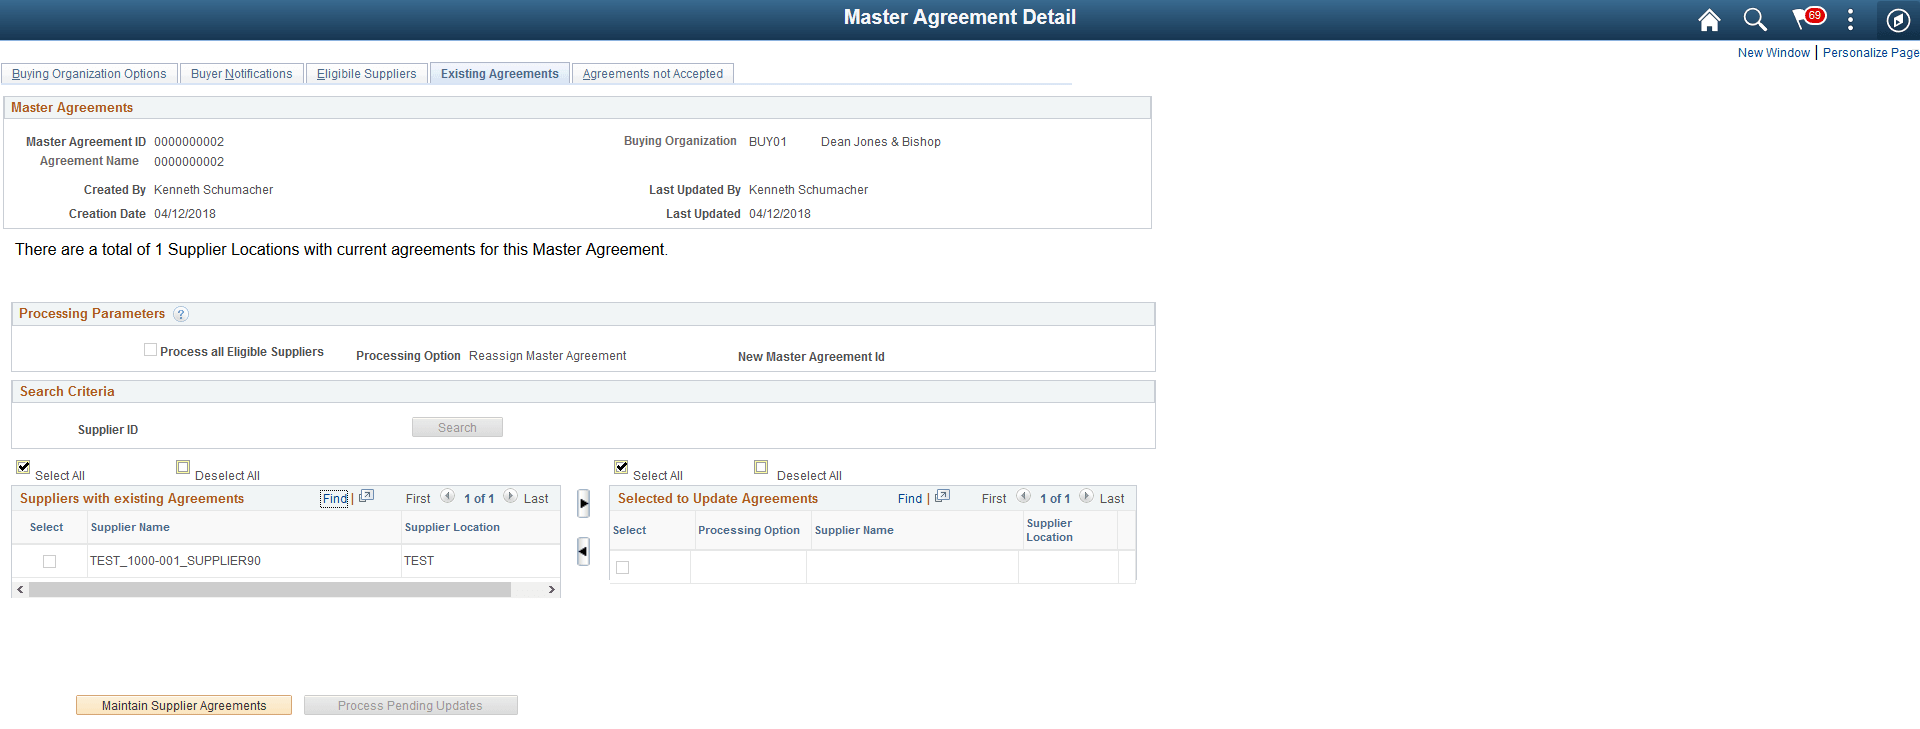Show next row in Selected to Update Agreements
The width and height of the screenshot is (1920, 729).
coord(1086,496)
